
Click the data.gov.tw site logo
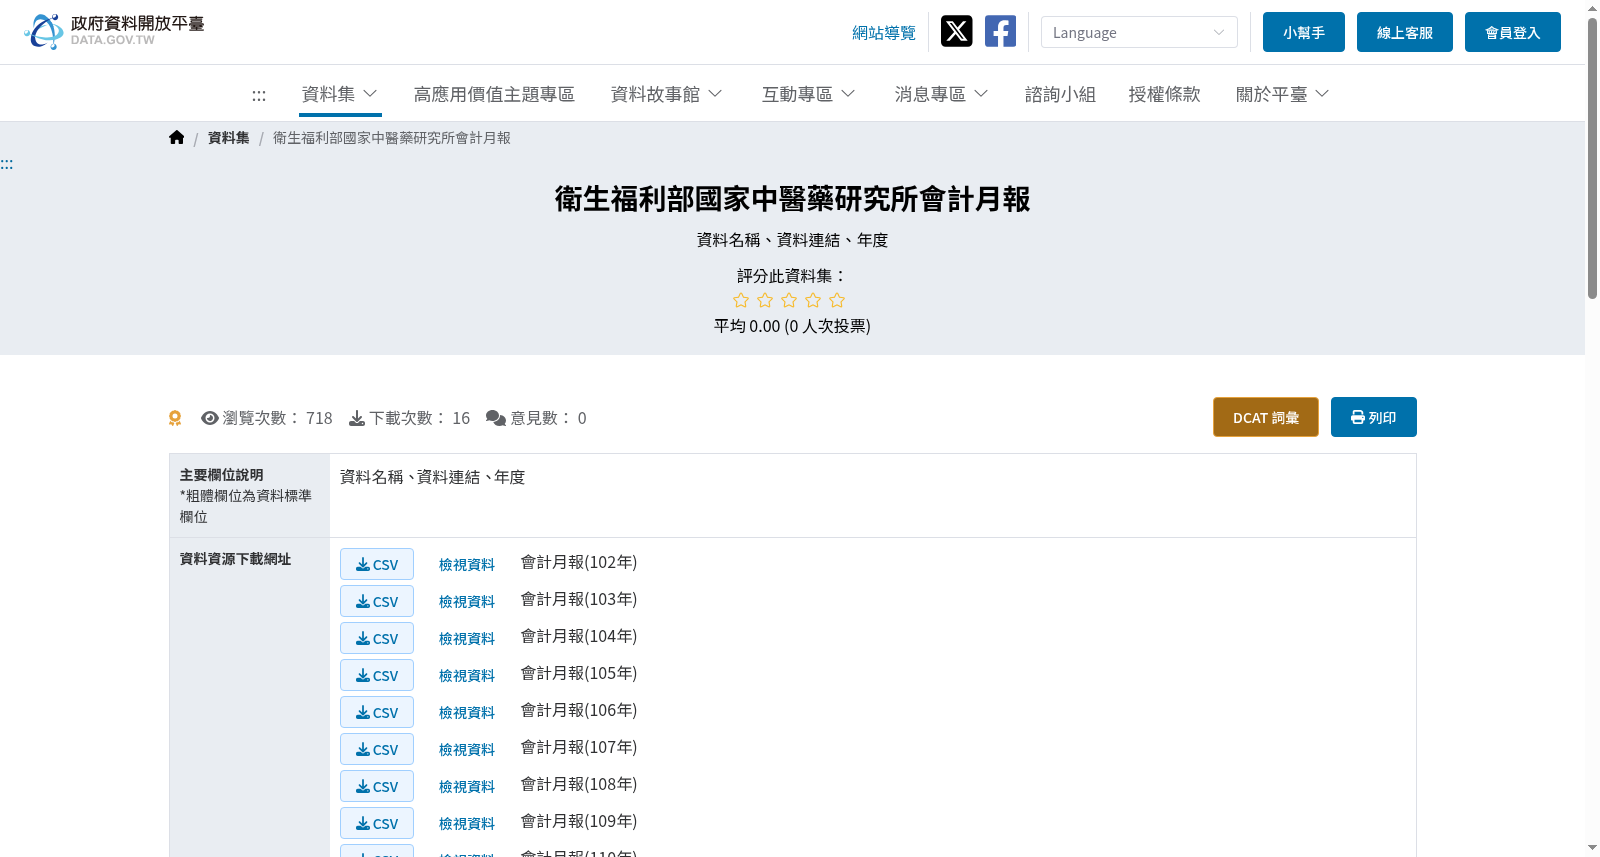coord(114,31)
